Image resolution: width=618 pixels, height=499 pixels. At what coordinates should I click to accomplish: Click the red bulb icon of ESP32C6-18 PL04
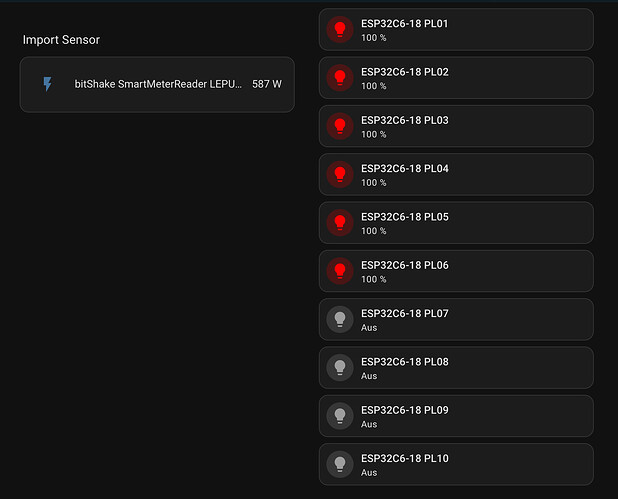(x=340, y=174)
